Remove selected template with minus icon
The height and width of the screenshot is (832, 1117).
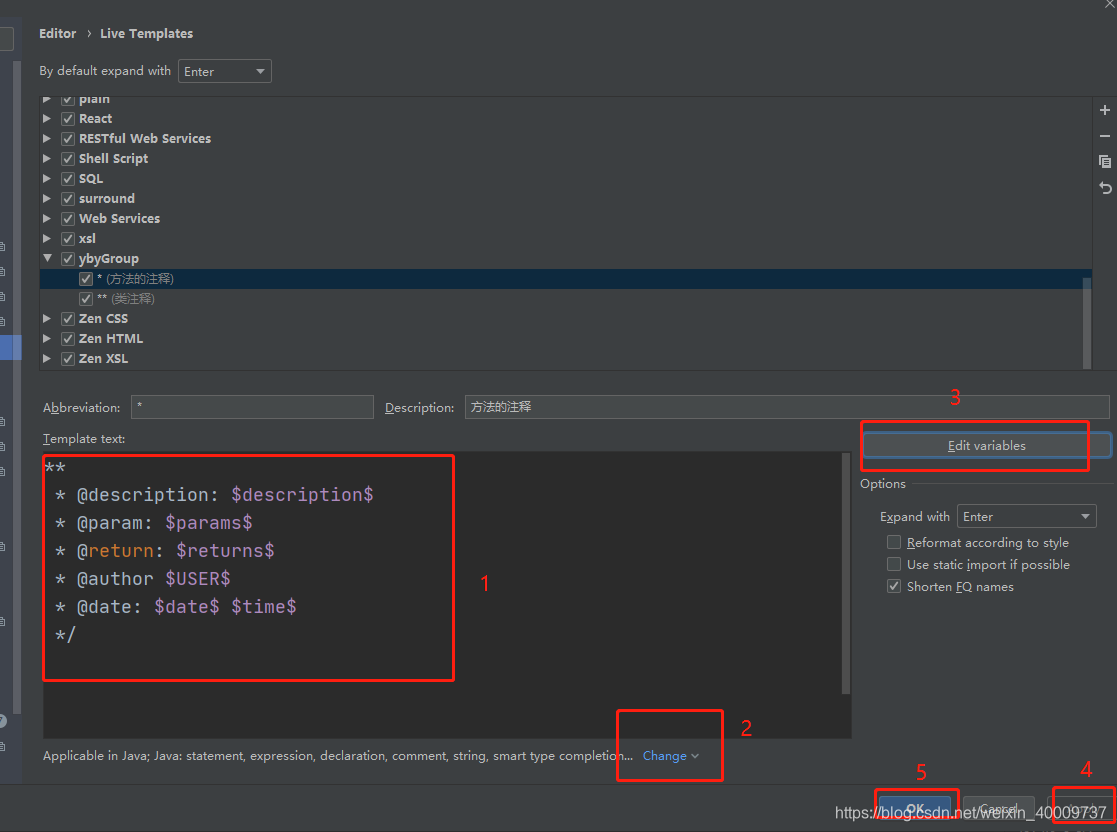coord(1105,136)
